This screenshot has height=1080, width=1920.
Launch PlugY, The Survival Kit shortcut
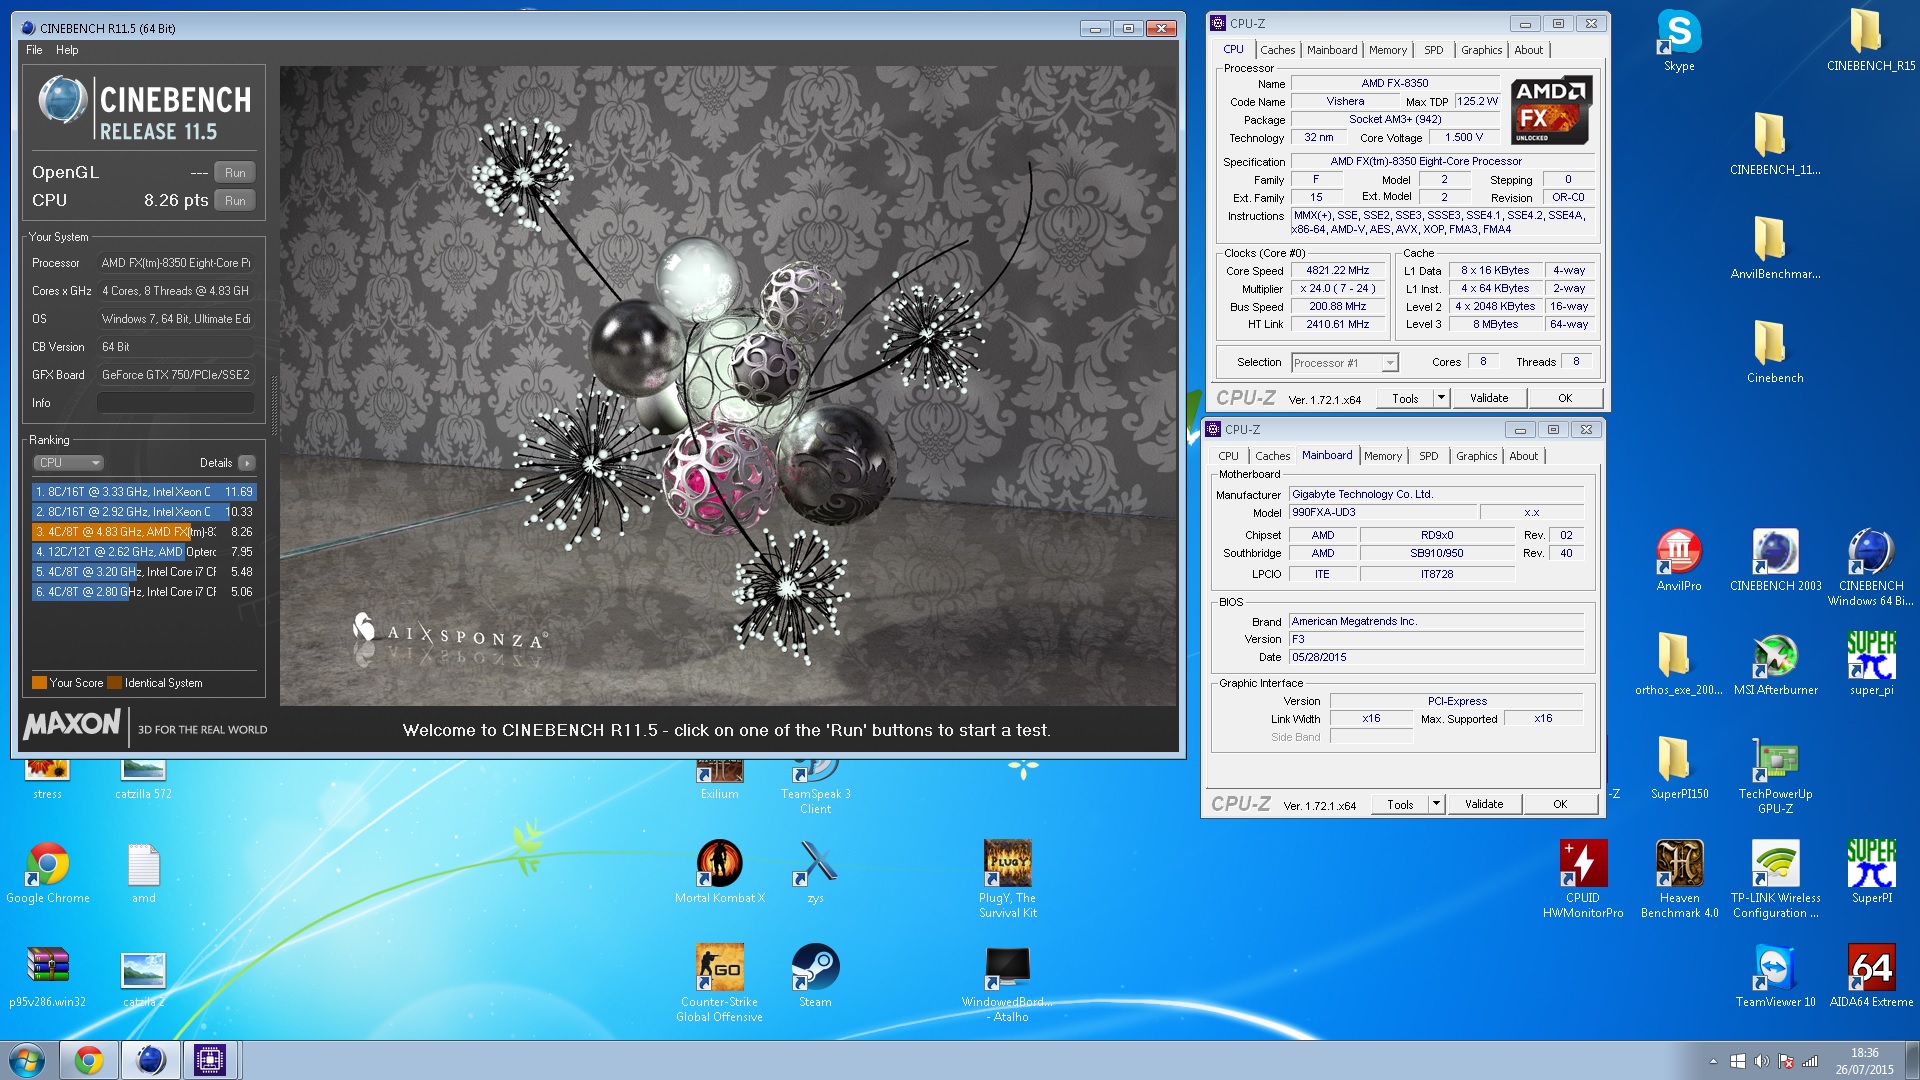tap(1007, 879)
